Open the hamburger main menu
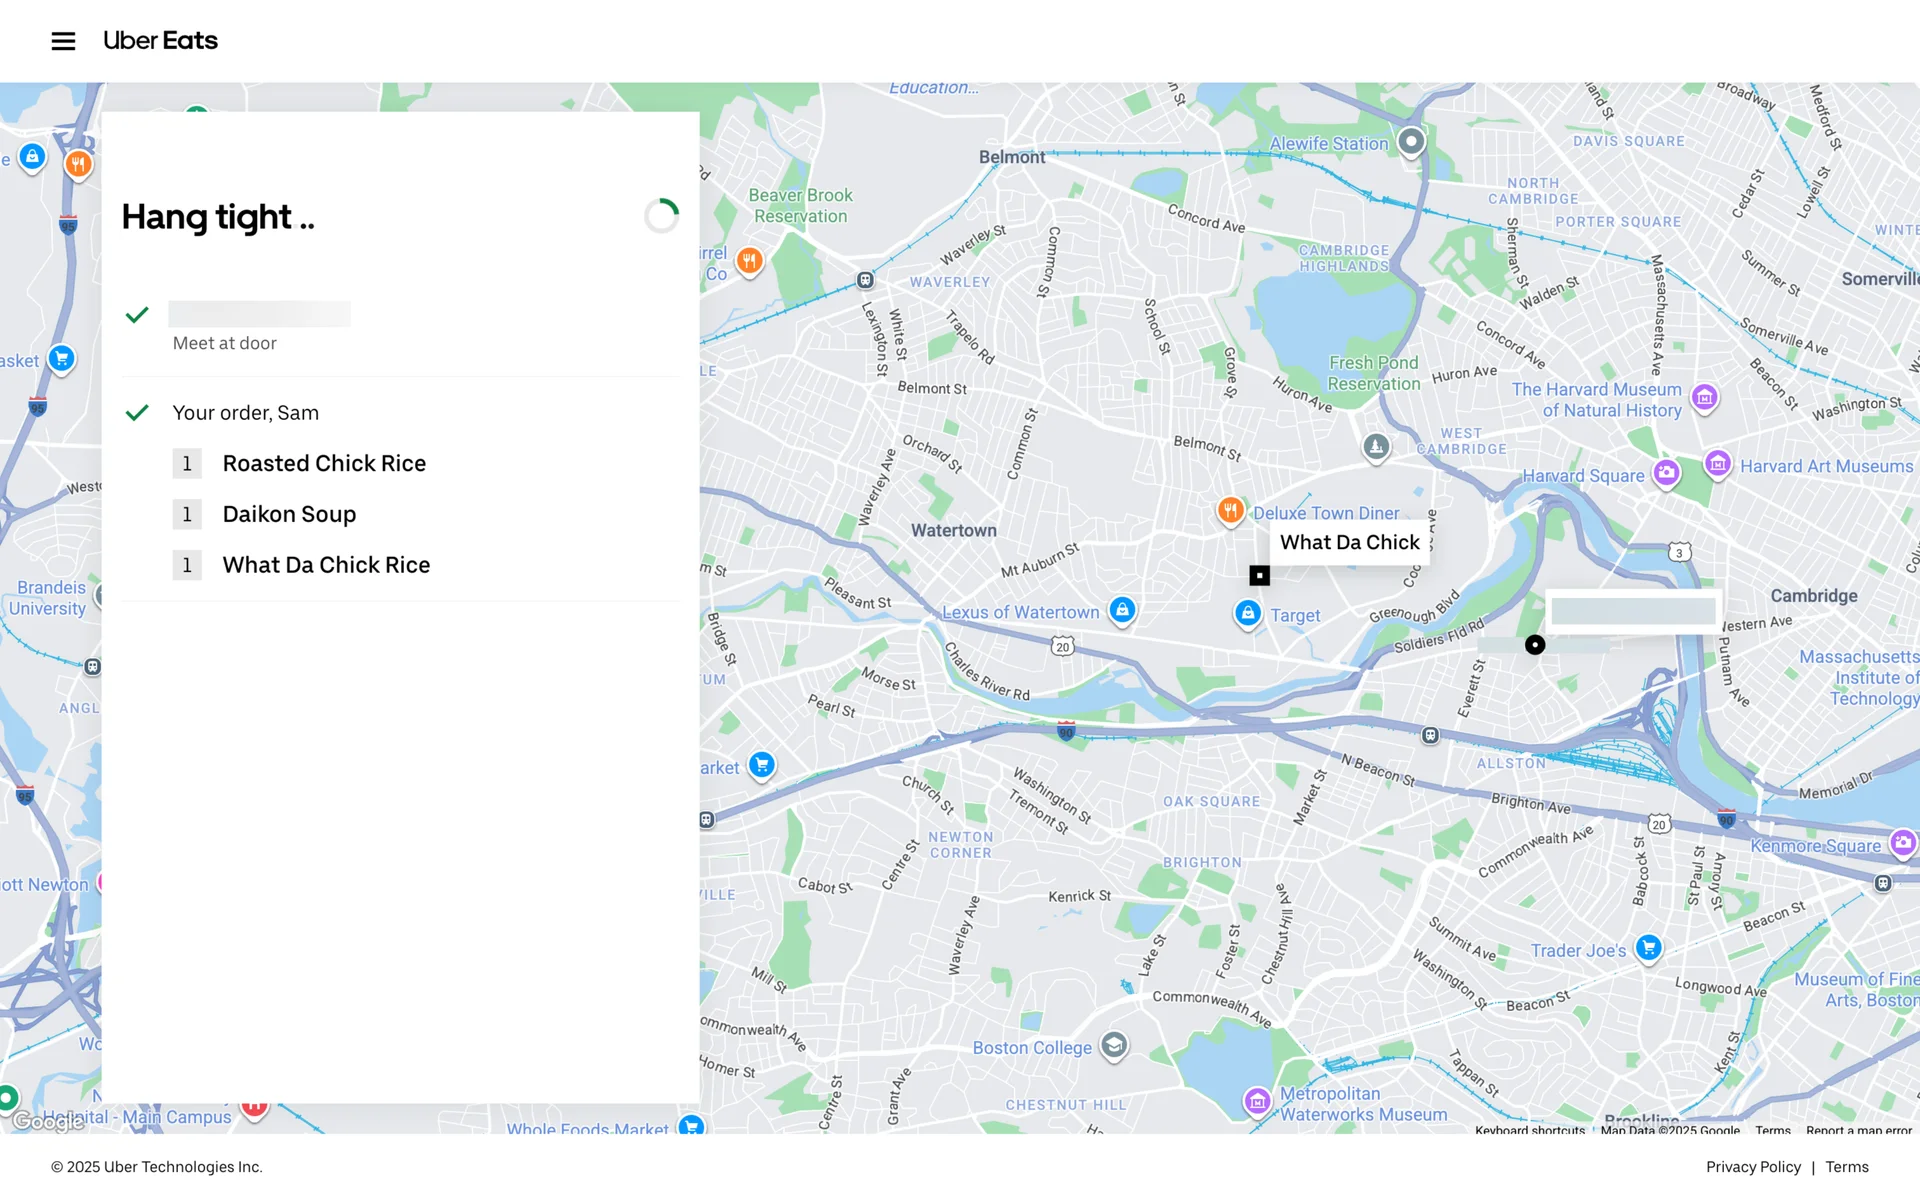 [63, 41]
